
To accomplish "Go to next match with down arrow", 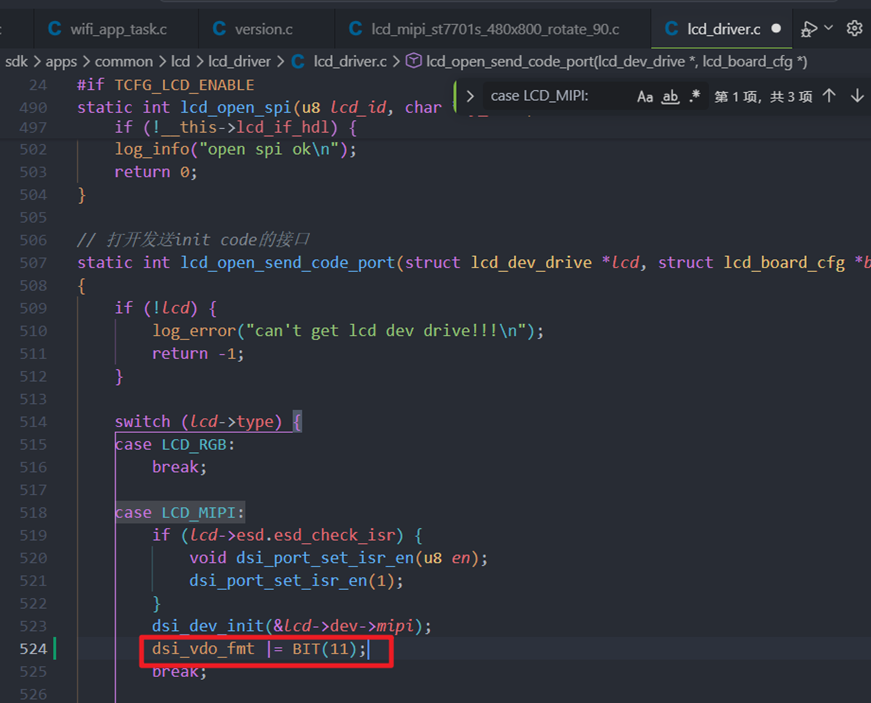I will [857, 96].
